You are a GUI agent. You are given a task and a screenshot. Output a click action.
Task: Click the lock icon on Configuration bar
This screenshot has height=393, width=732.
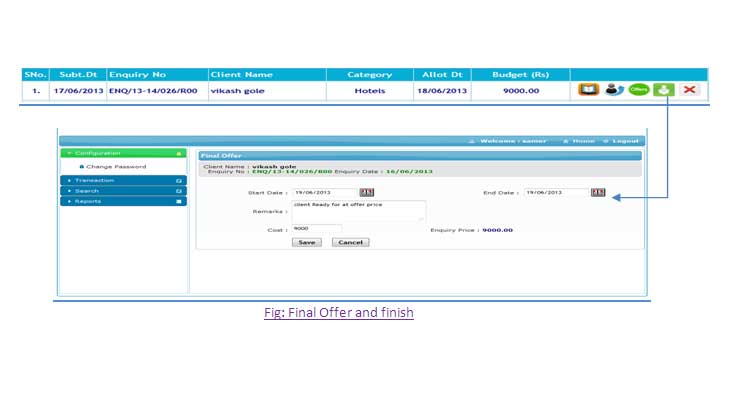[x=178, y=154]
